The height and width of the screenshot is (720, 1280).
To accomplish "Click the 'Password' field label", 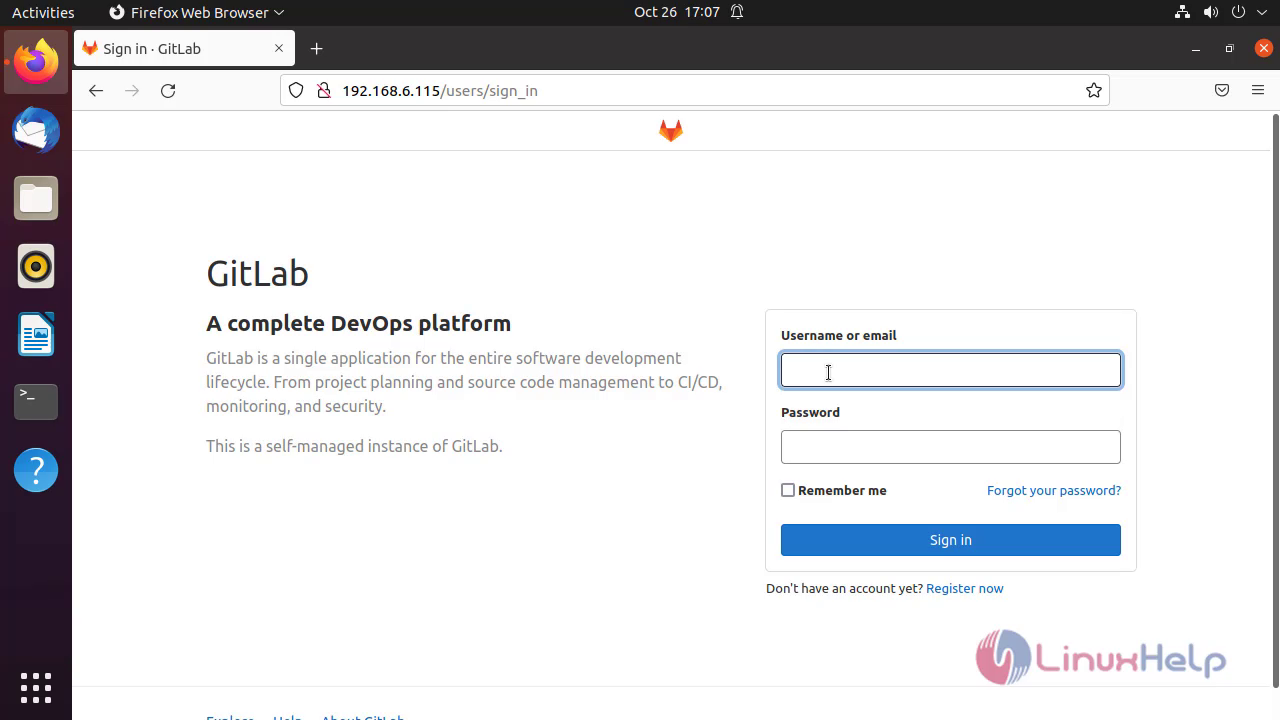I will (x=810, y=412).
